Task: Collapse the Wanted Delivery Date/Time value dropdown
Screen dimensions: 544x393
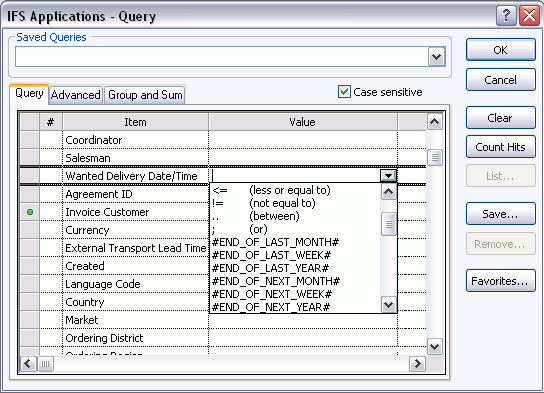Action: [x=388, y=176]
